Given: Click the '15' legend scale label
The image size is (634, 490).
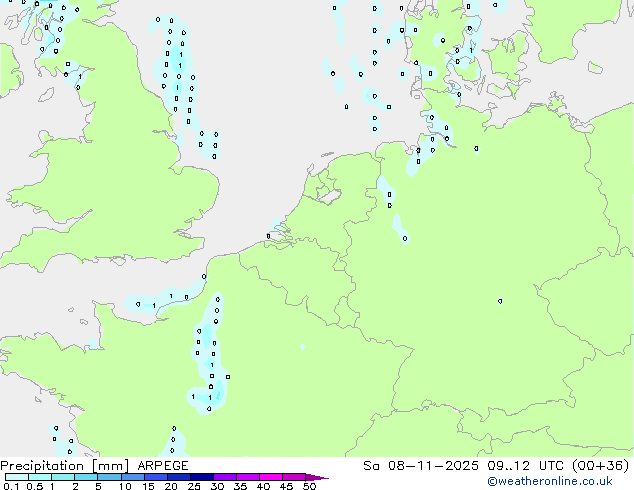Looking at the screenshot, I should tap(148, 486).
